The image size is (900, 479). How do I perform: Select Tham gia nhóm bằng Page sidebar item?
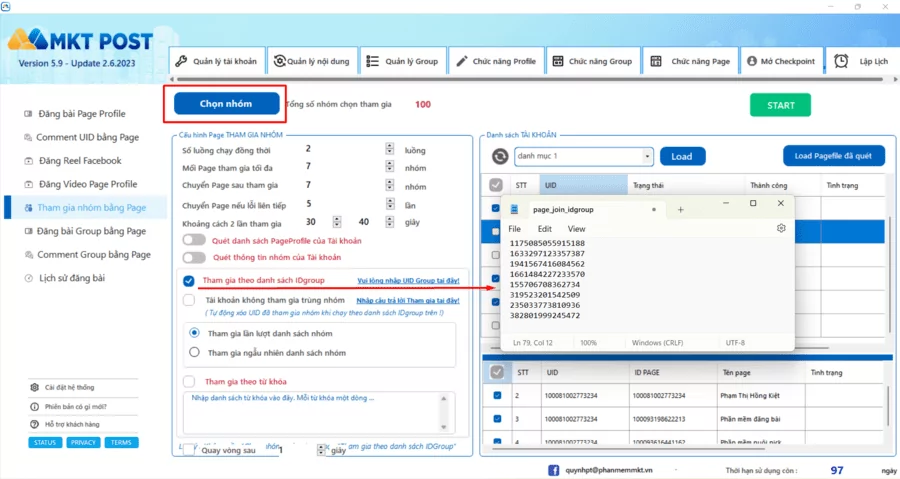coord(86,207)
